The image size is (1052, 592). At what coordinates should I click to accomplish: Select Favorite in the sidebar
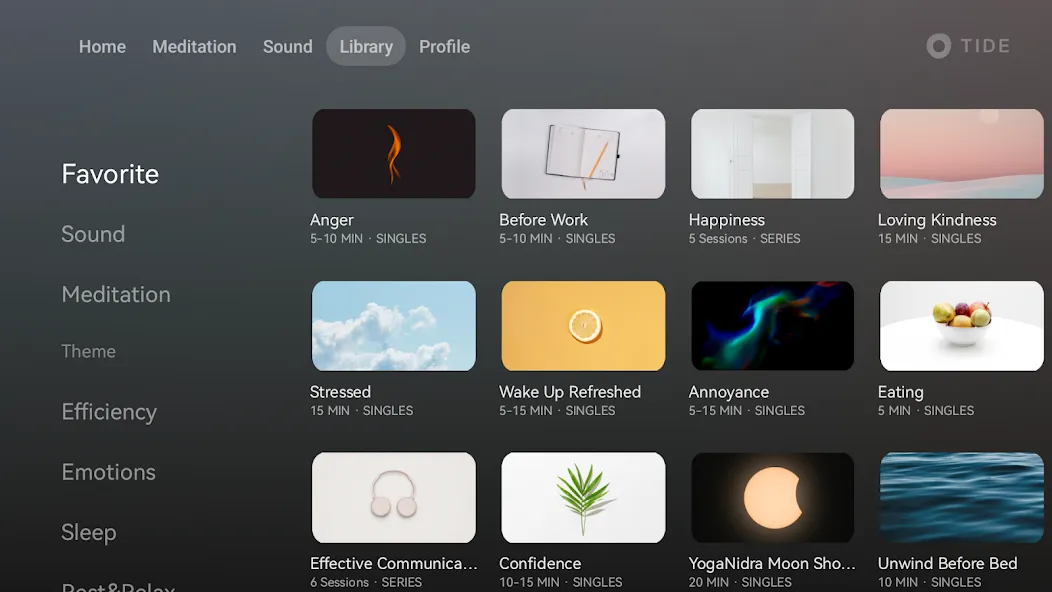110,174
